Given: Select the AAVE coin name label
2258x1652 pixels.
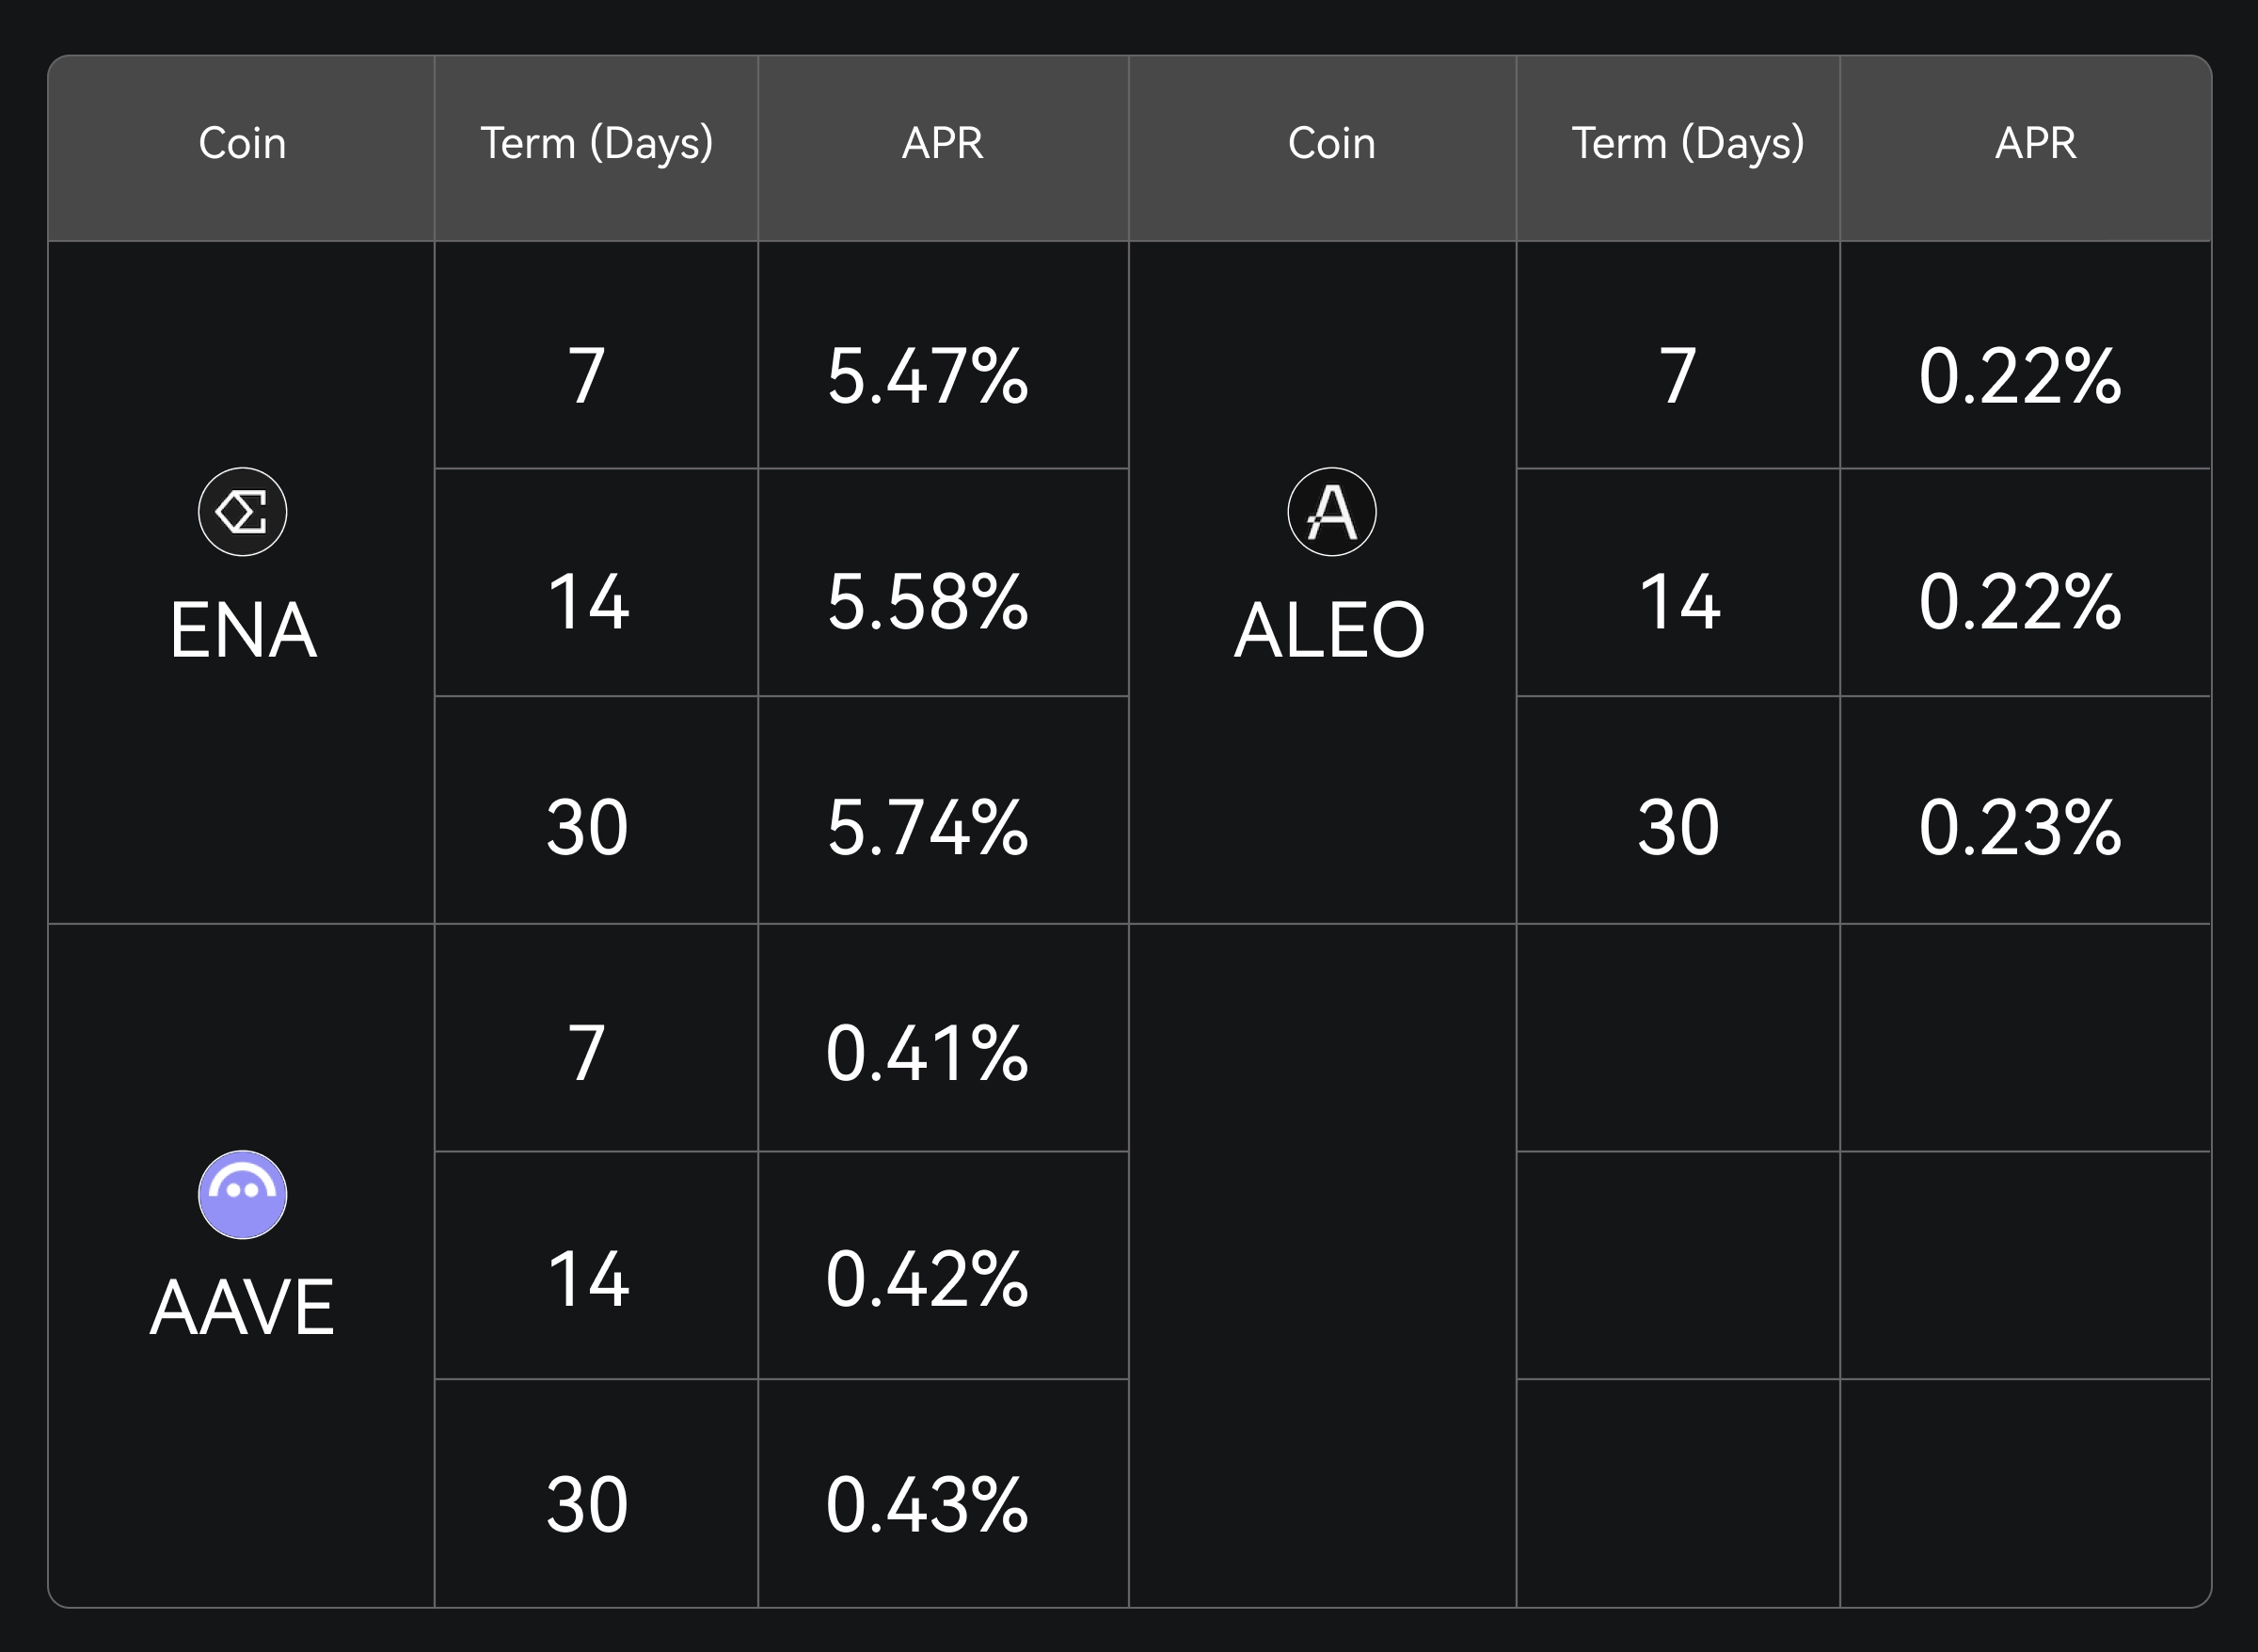Looking at the screenshot, I should pyautogui.click(x=242, y=1308).
